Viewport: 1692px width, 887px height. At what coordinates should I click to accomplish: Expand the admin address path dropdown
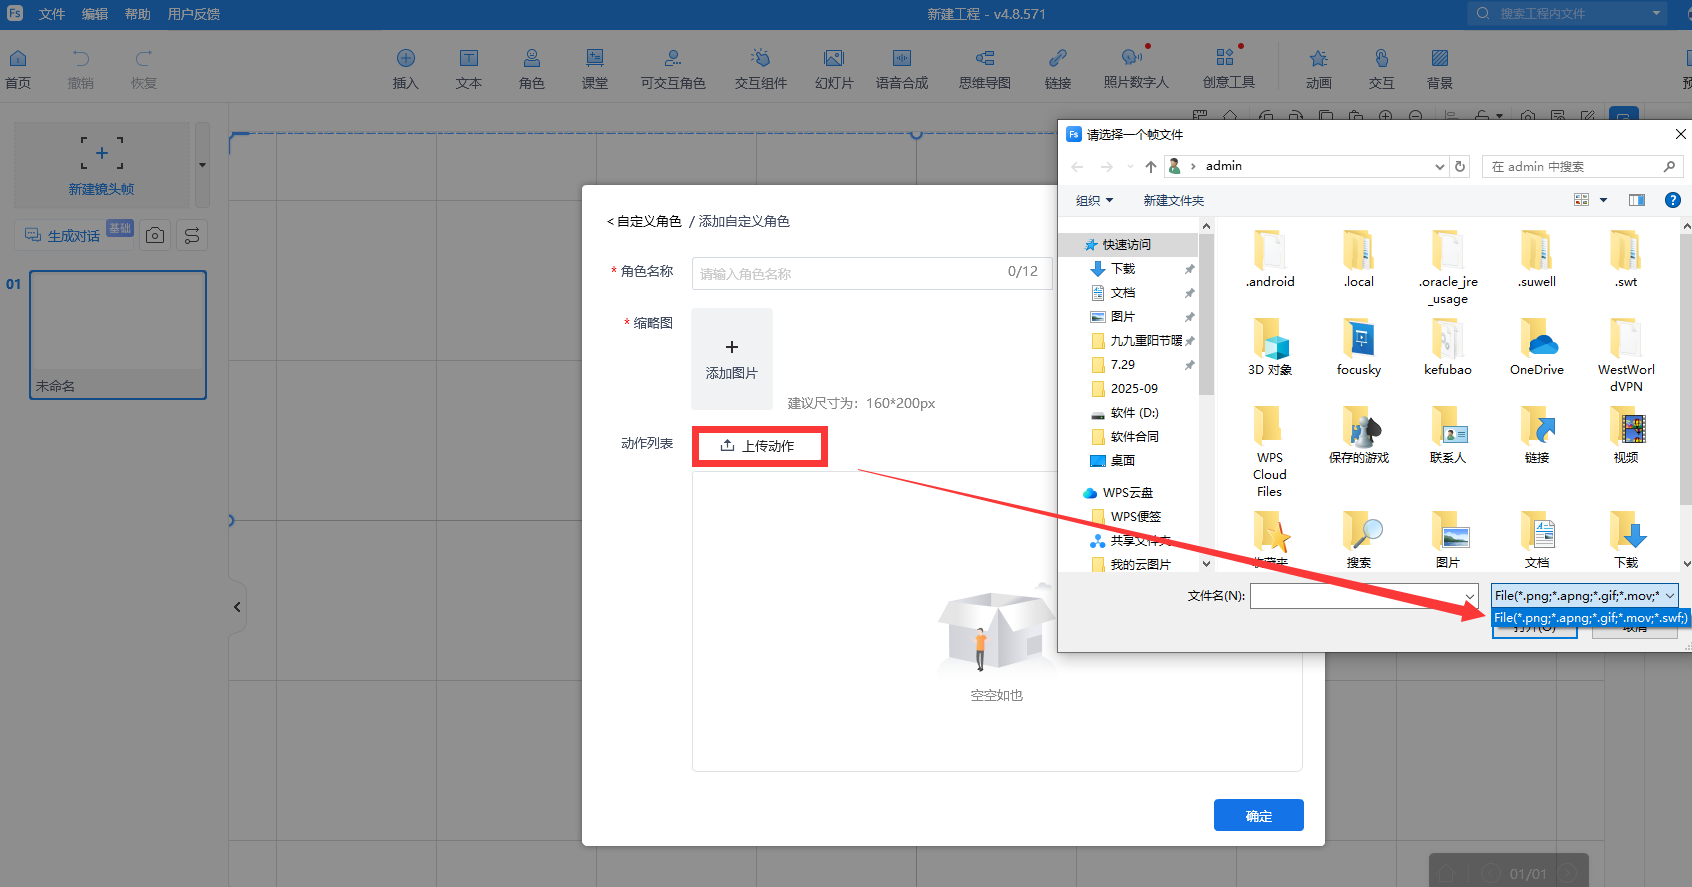pyautogui.click(x=1439, y=167)
